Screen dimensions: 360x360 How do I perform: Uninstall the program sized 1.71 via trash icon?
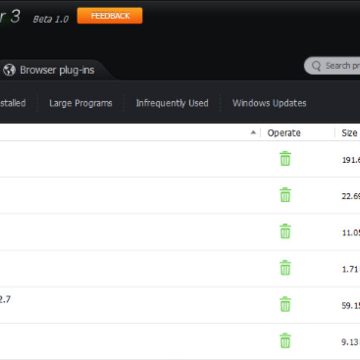(x=285, y=267)
